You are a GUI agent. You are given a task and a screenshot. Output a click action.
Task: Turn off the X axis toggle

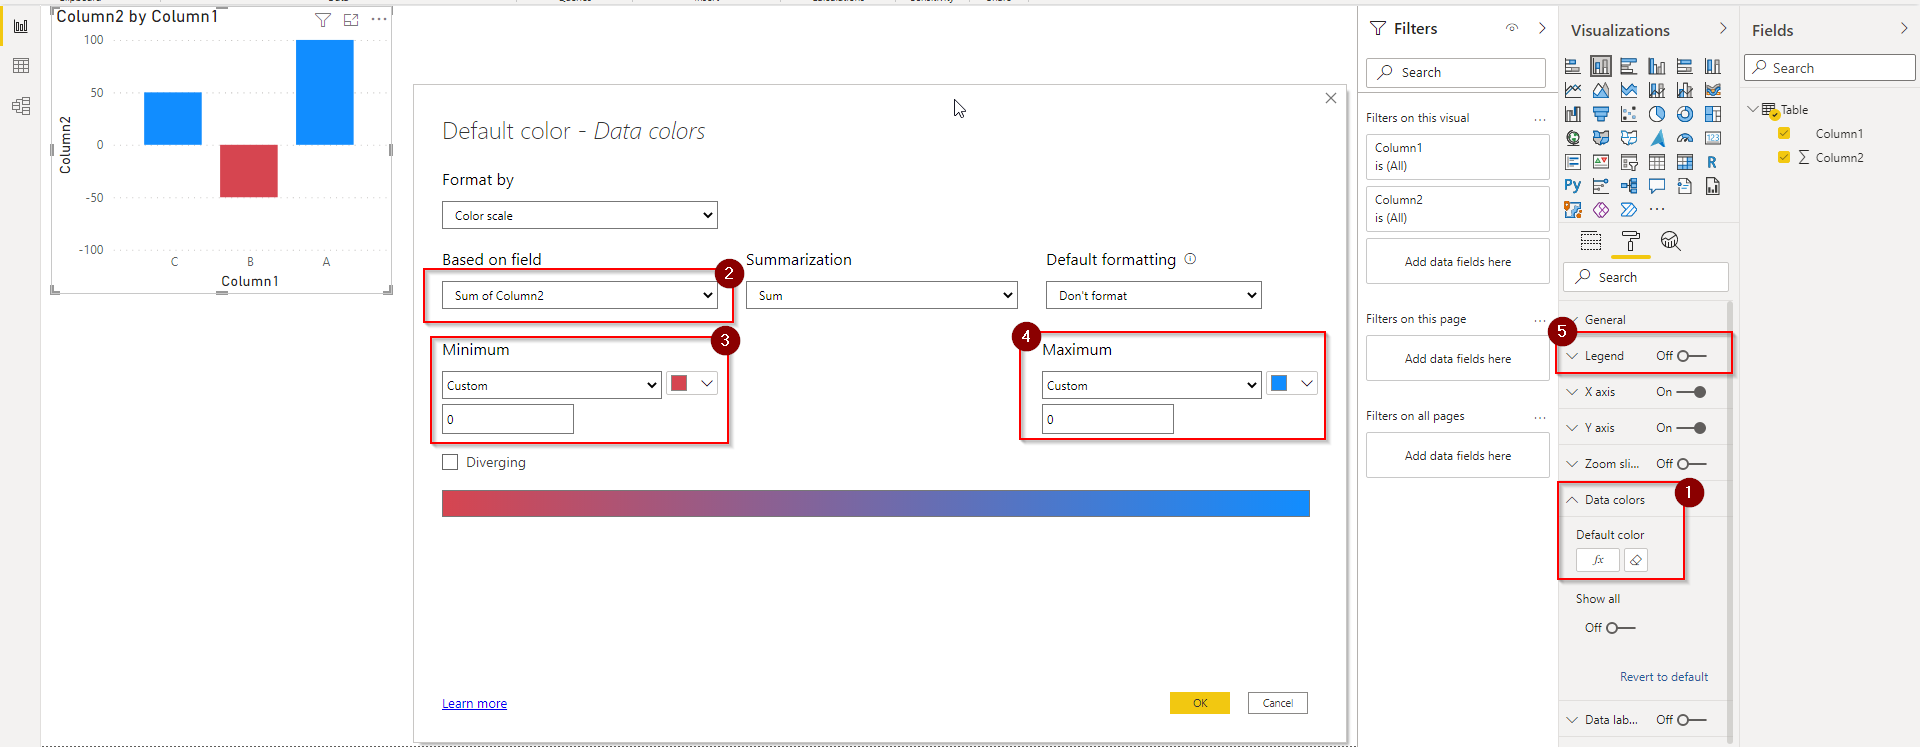point(1692,392)
